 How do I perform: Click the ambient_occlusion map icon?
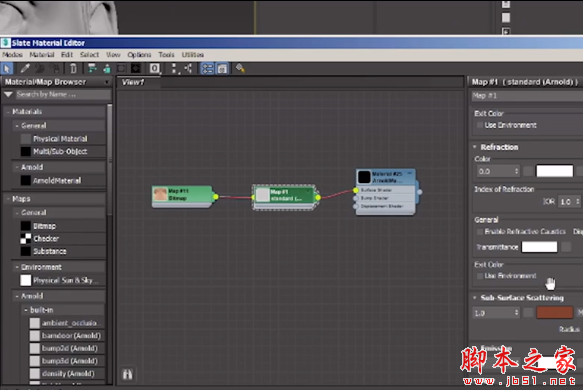(x=35, y=323)
